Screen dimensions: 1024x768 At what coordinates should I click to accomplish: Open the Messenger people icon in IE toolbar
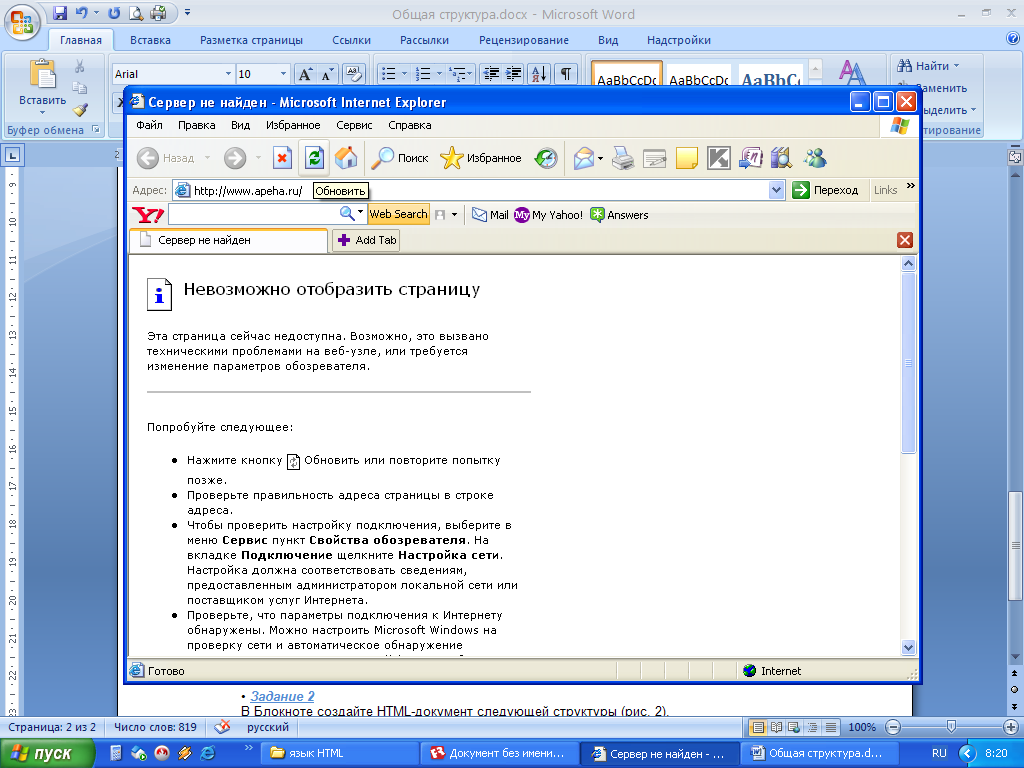tap(815, 157)
